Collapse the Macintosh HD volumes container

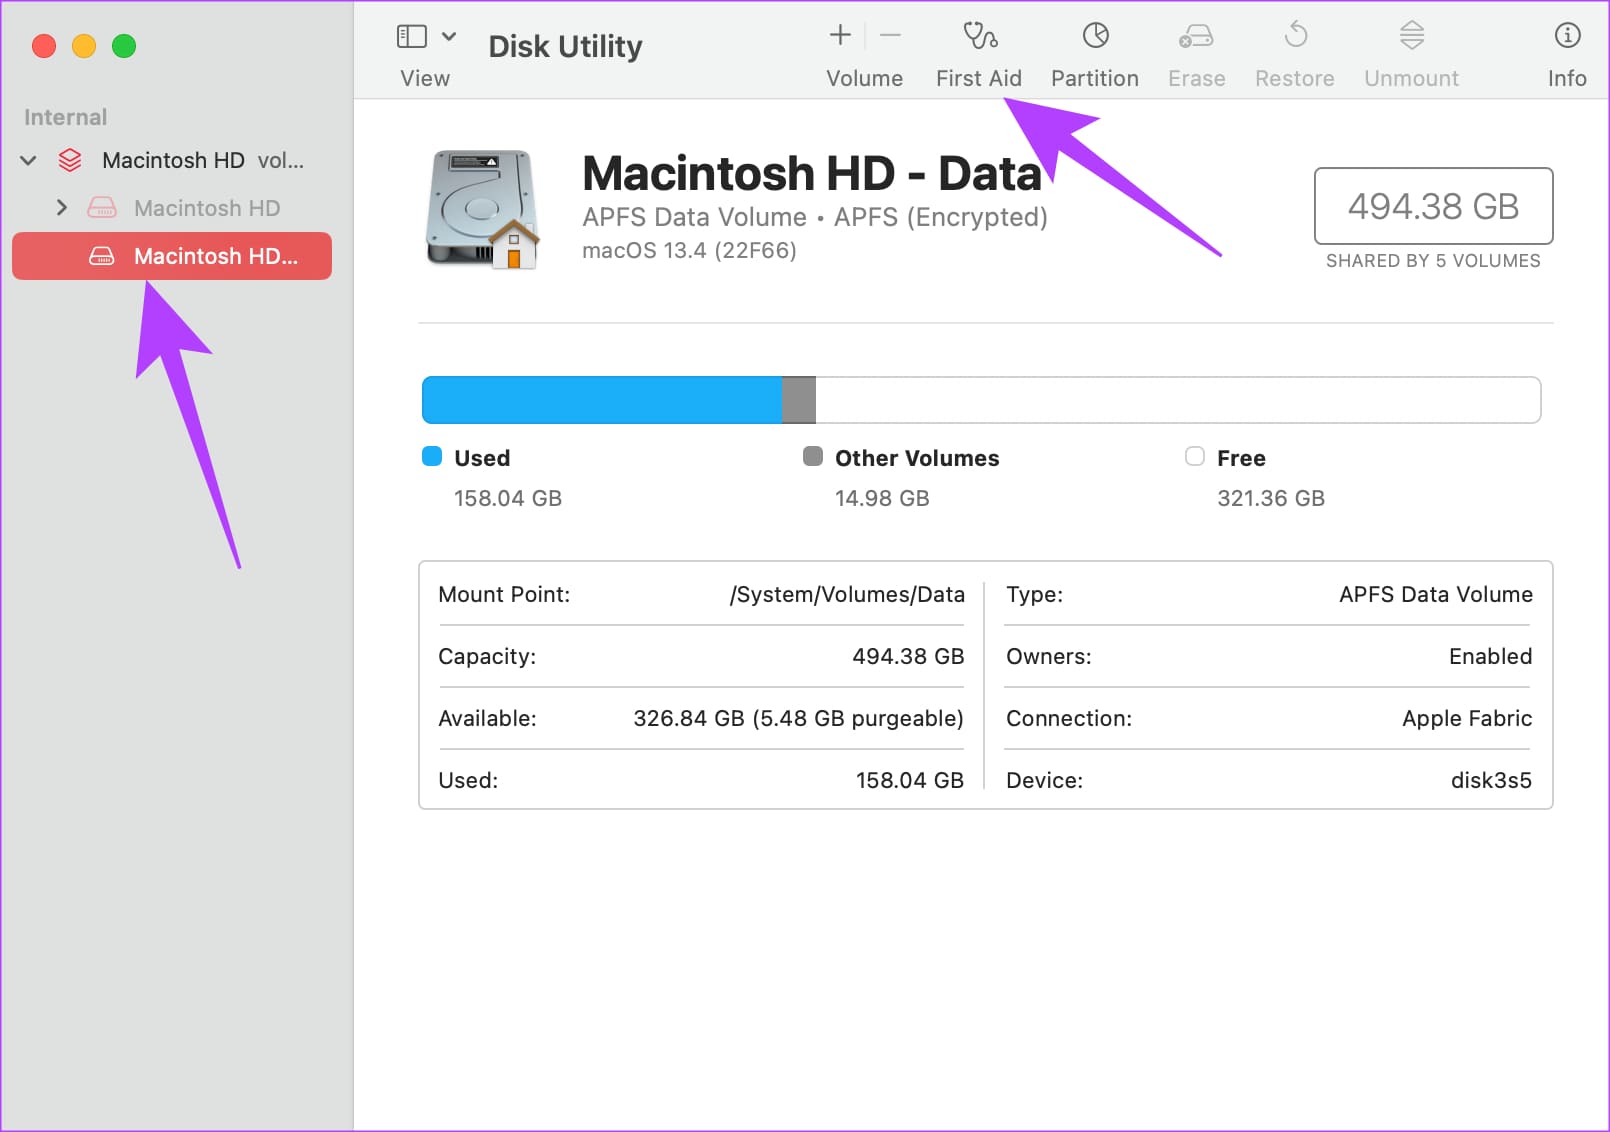click(x=29, y=161)
